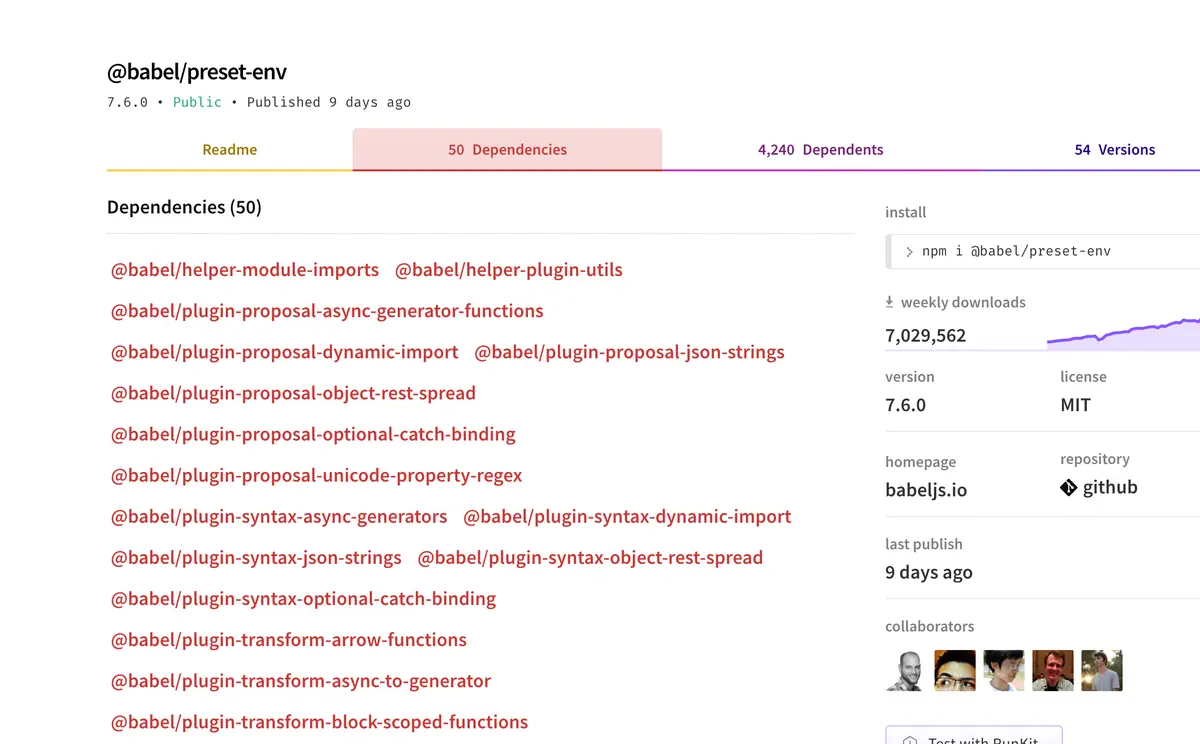Open @babel/helper-plugin-utils dependency link
Viewport: 1200px width, 744px height.
(x=509, y=270)
